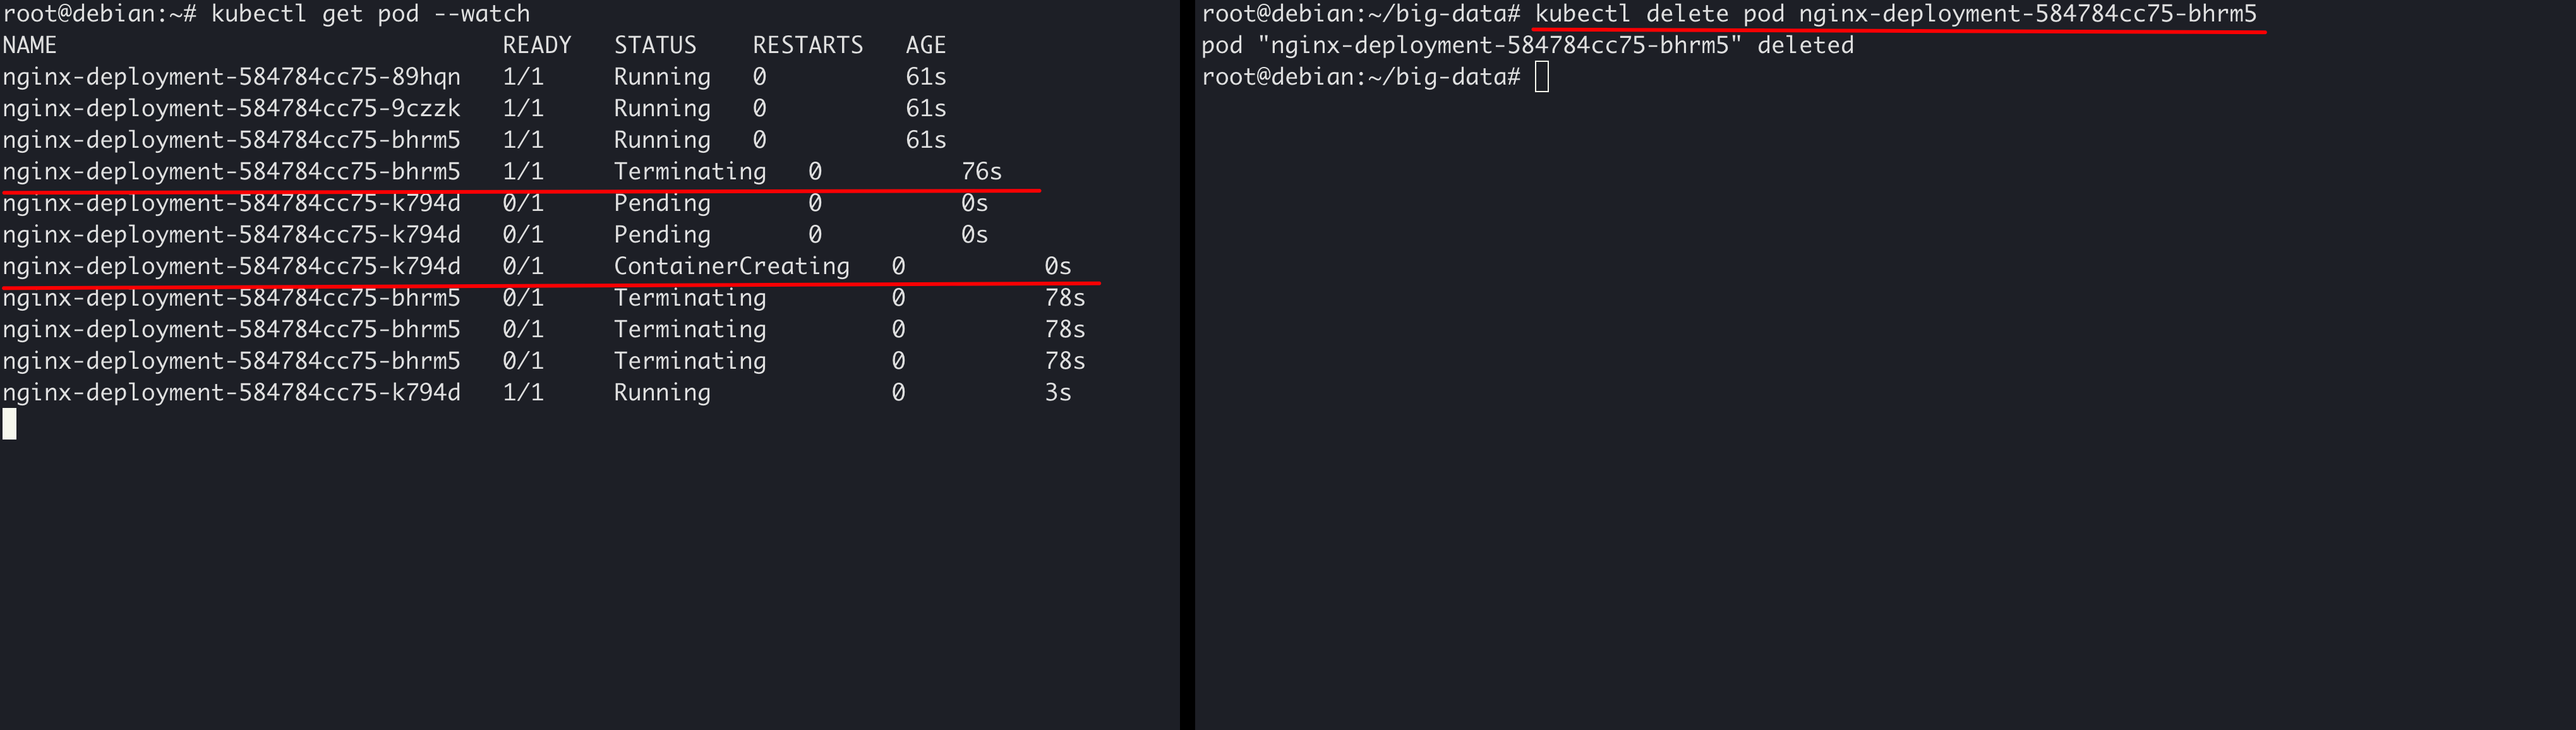The width and height of the screenshot is (2576, 730).
Task: Click the right terminal's empty prompt cursor
Action: pyautogui.click(x=1541, y=77)
